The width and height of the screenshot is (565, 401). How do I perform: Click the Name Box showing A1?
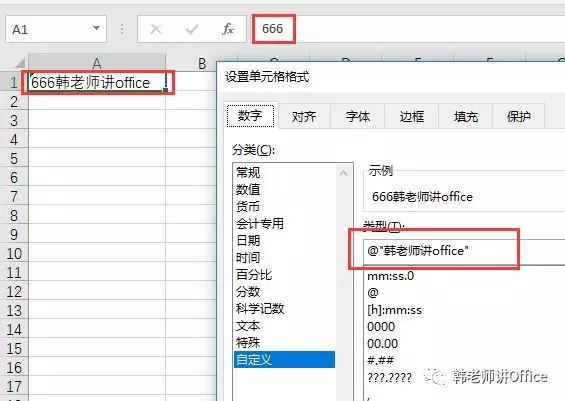[56, 29]
